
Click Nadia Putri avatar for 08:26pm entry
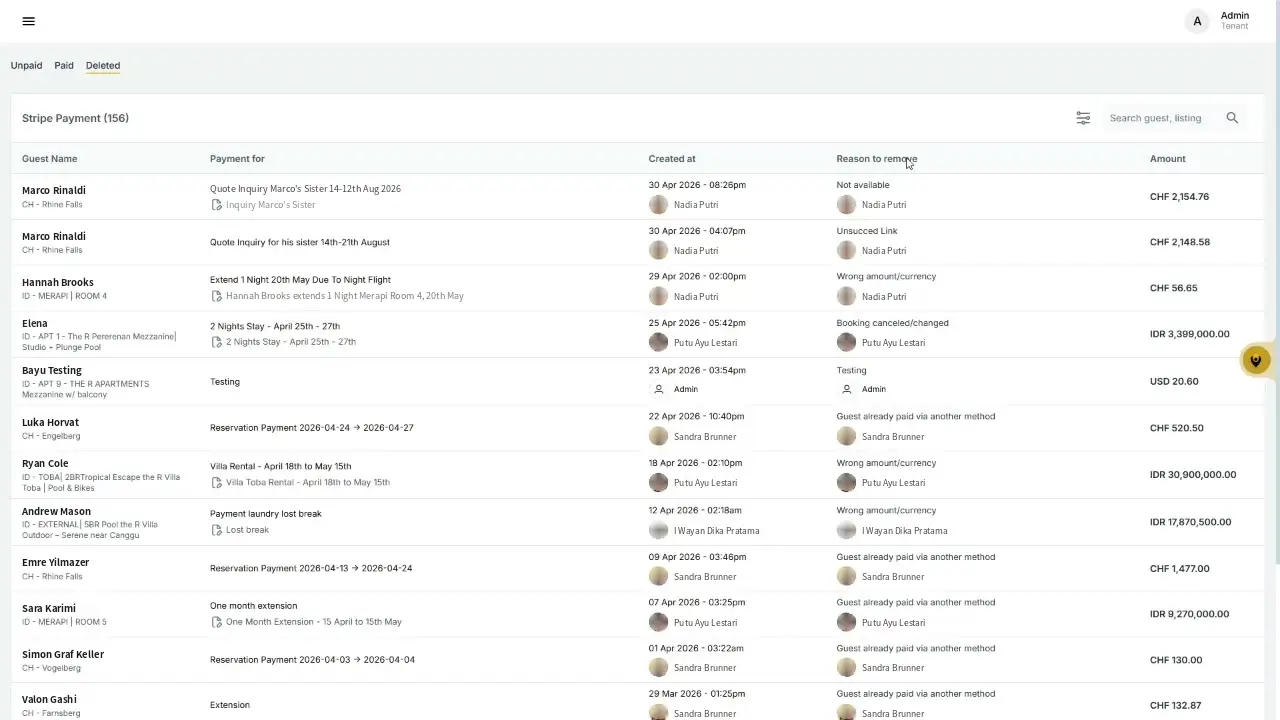(x=658, y=205)
